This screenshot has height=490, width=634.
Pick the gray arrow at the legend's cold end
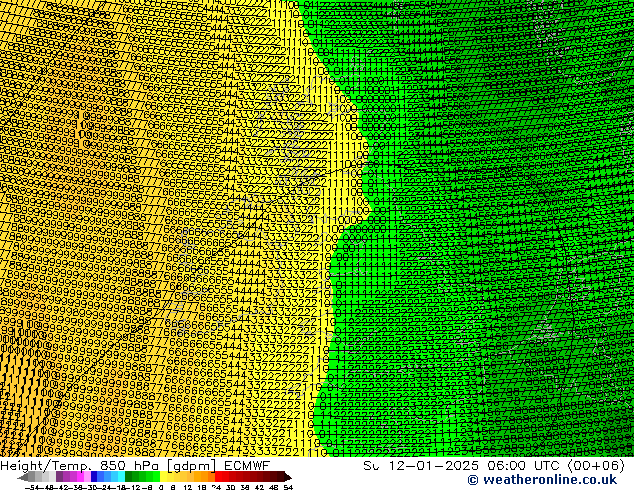tap(23, 478)
